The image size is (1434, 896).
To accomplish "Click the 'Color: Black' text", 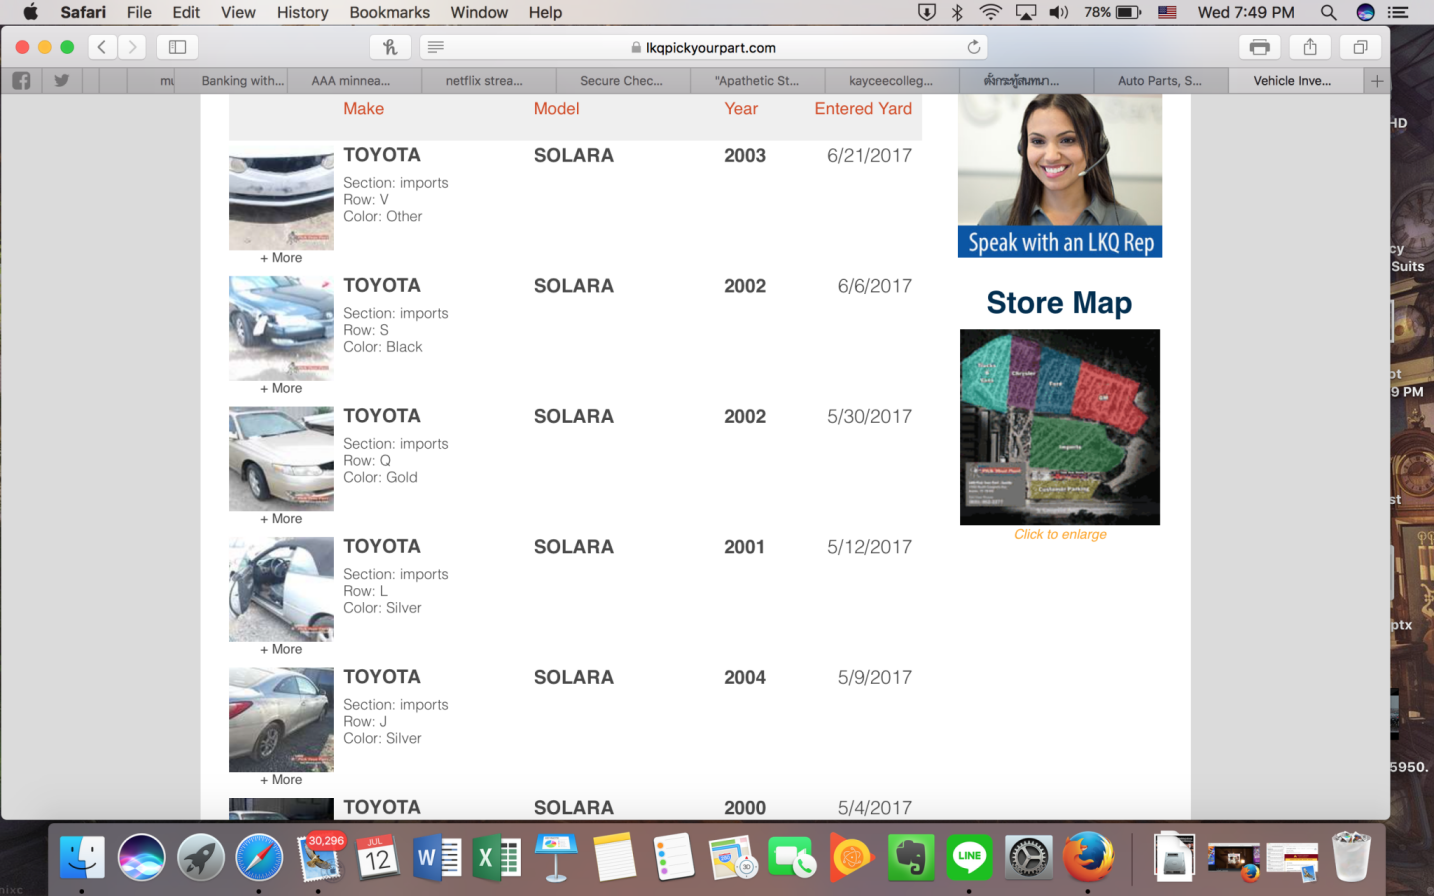I will click(x=383, y=347).
